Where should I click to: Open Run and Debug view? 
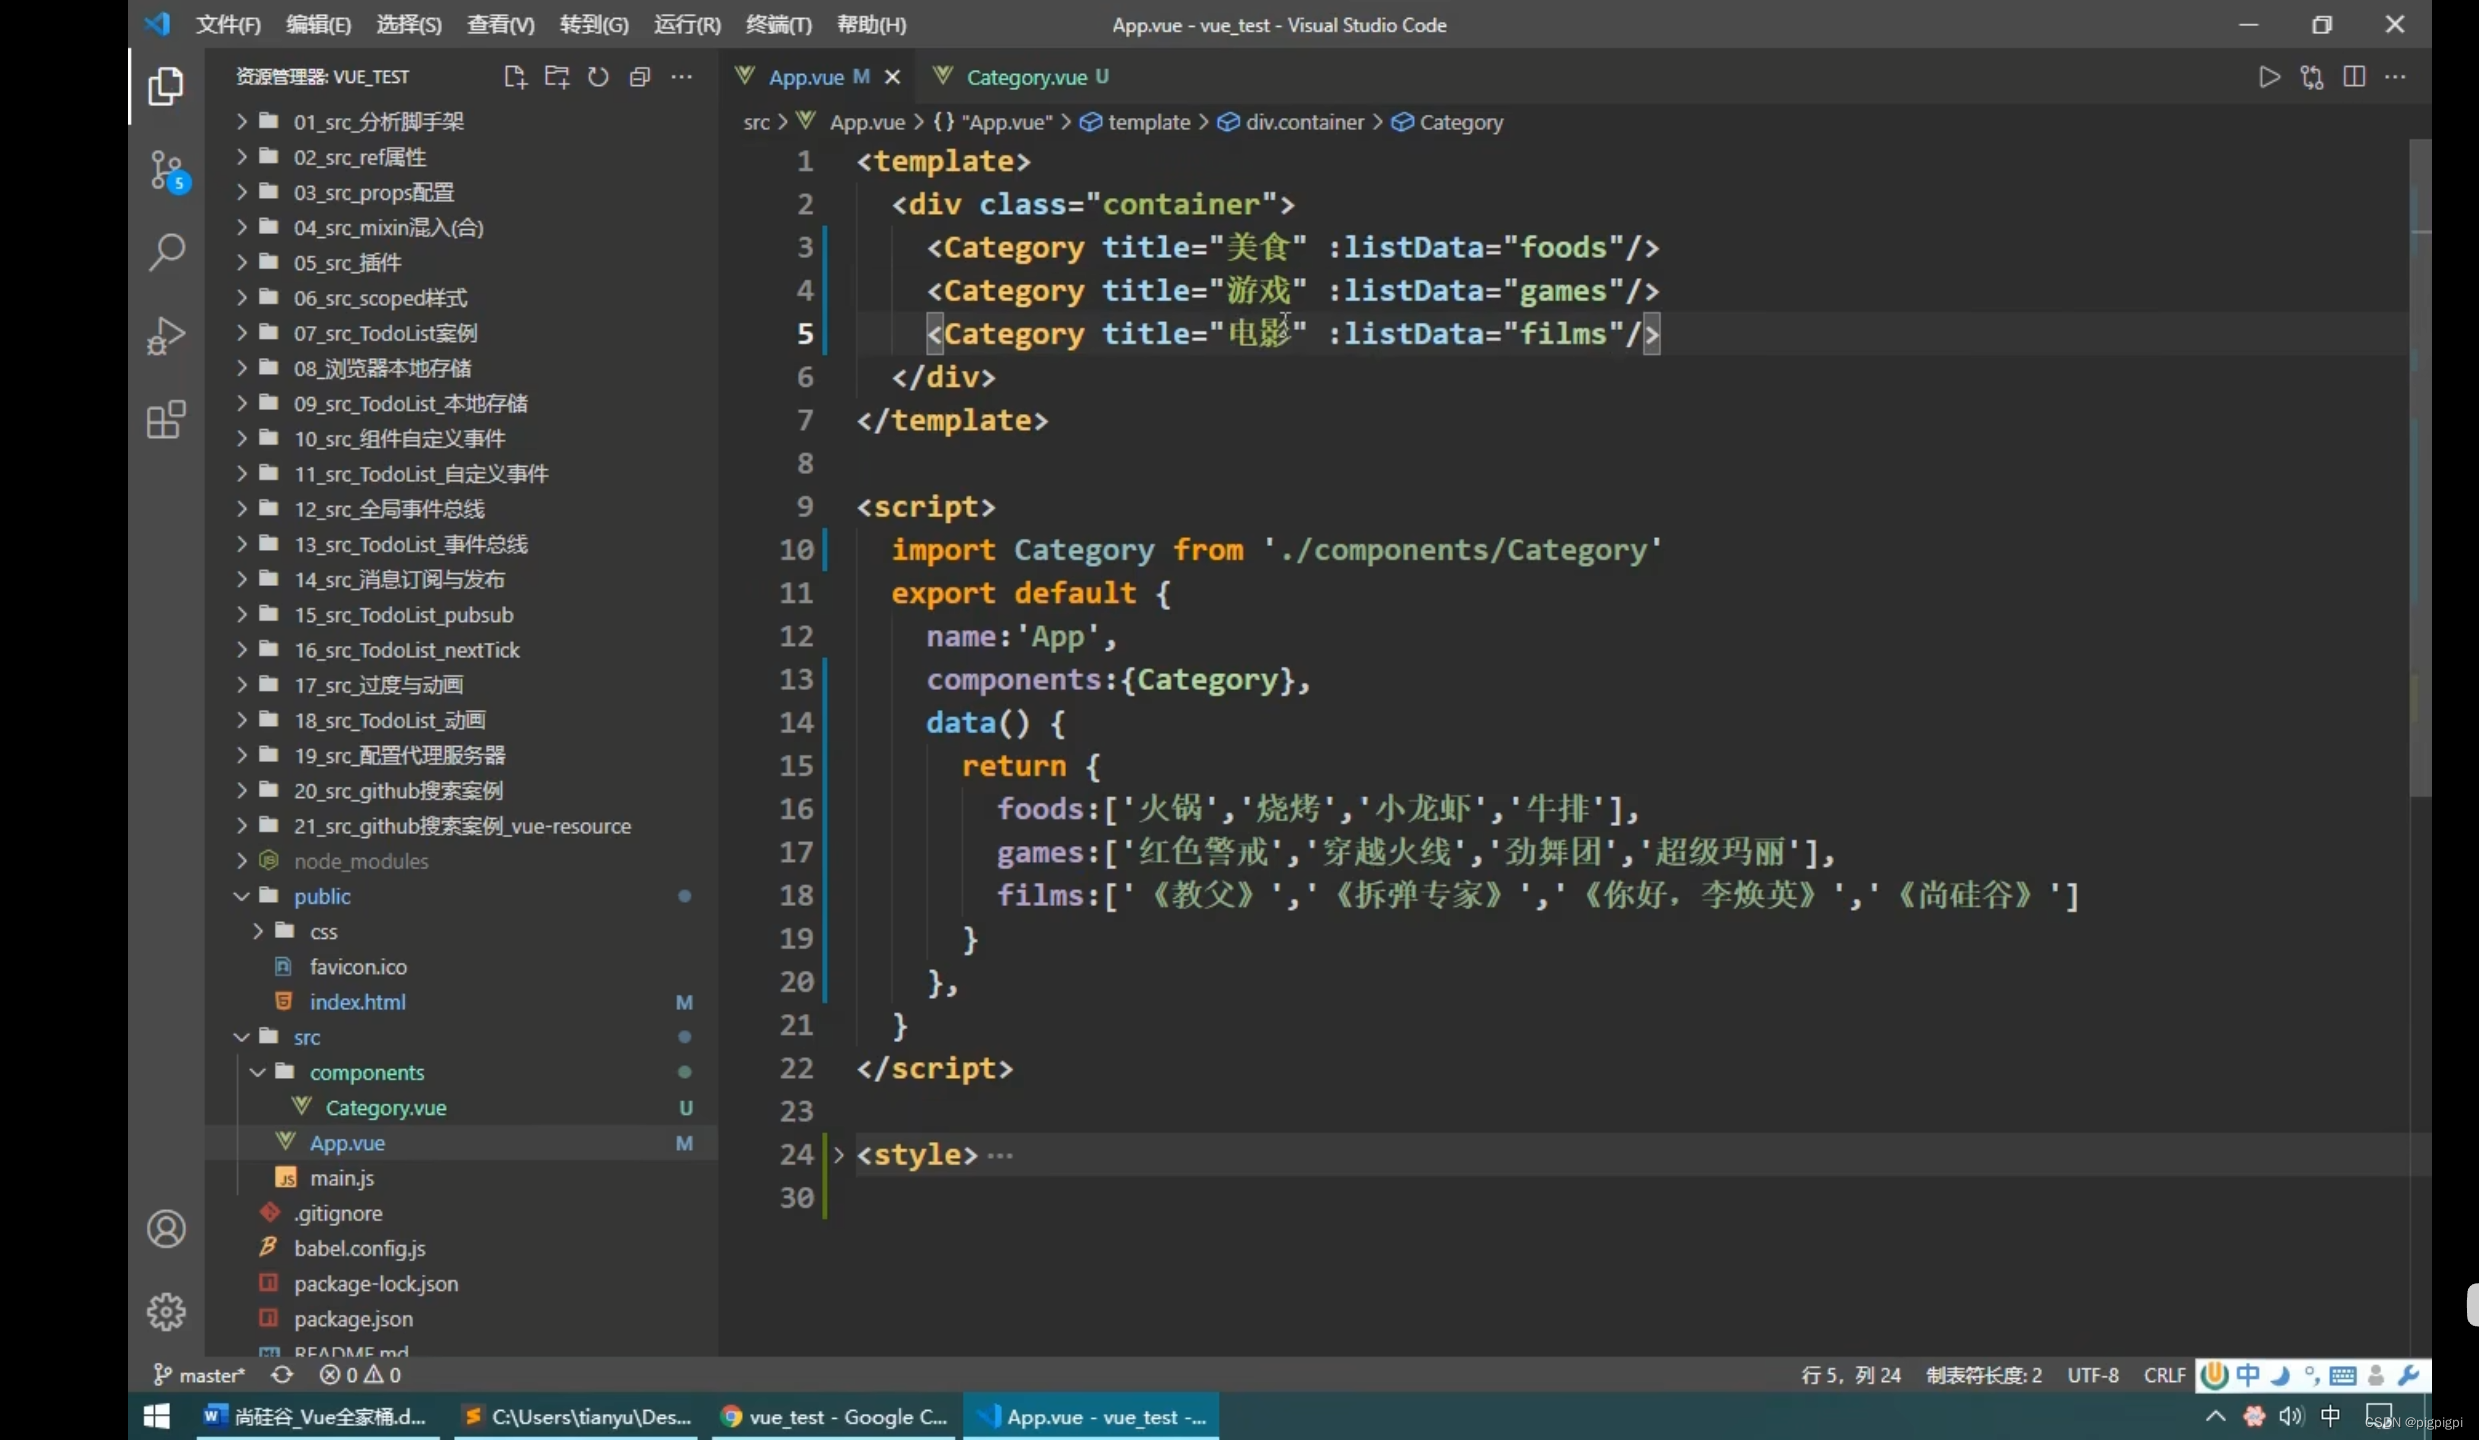[166, 336]
